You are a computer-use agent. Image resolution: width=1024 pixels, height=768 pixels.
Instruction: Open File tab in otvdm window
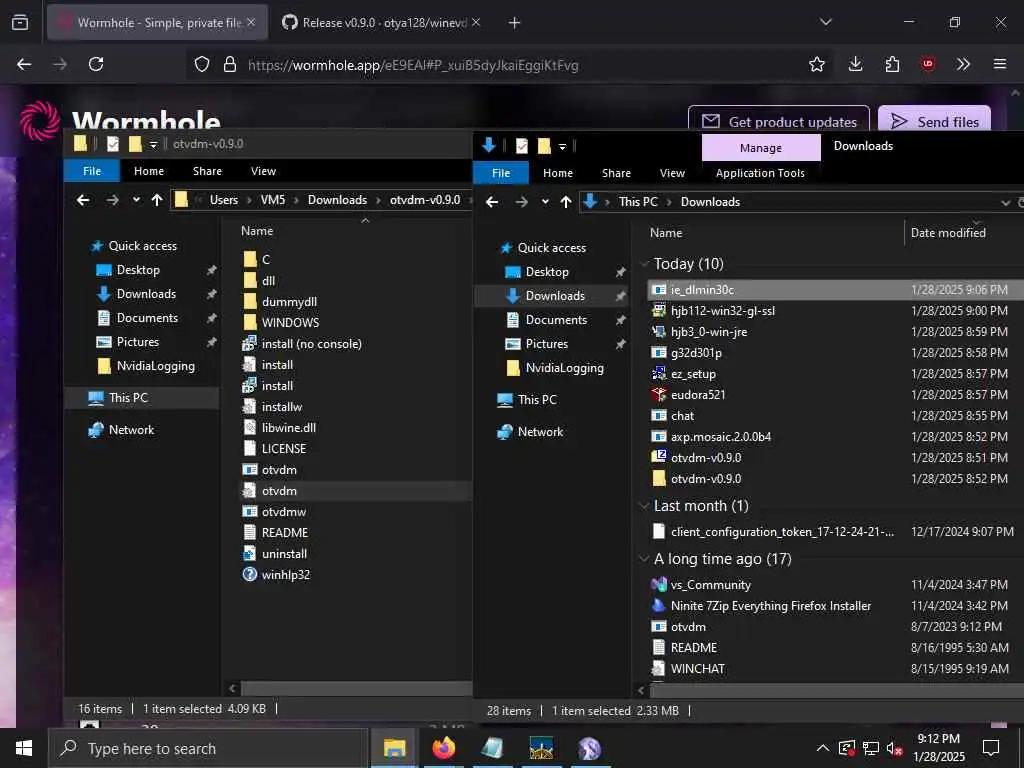[92, 171]
